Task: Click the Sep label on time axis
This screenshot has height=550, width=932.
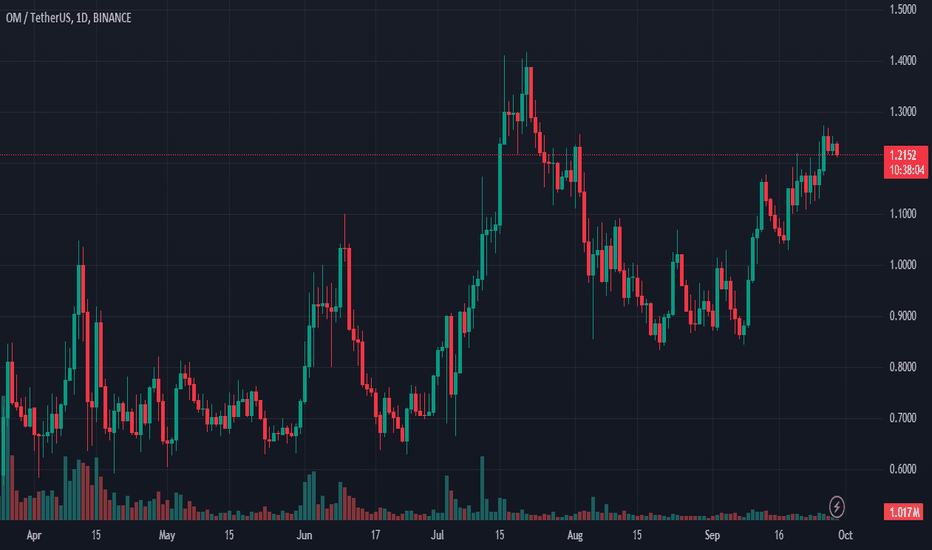Action: point(712,535)
